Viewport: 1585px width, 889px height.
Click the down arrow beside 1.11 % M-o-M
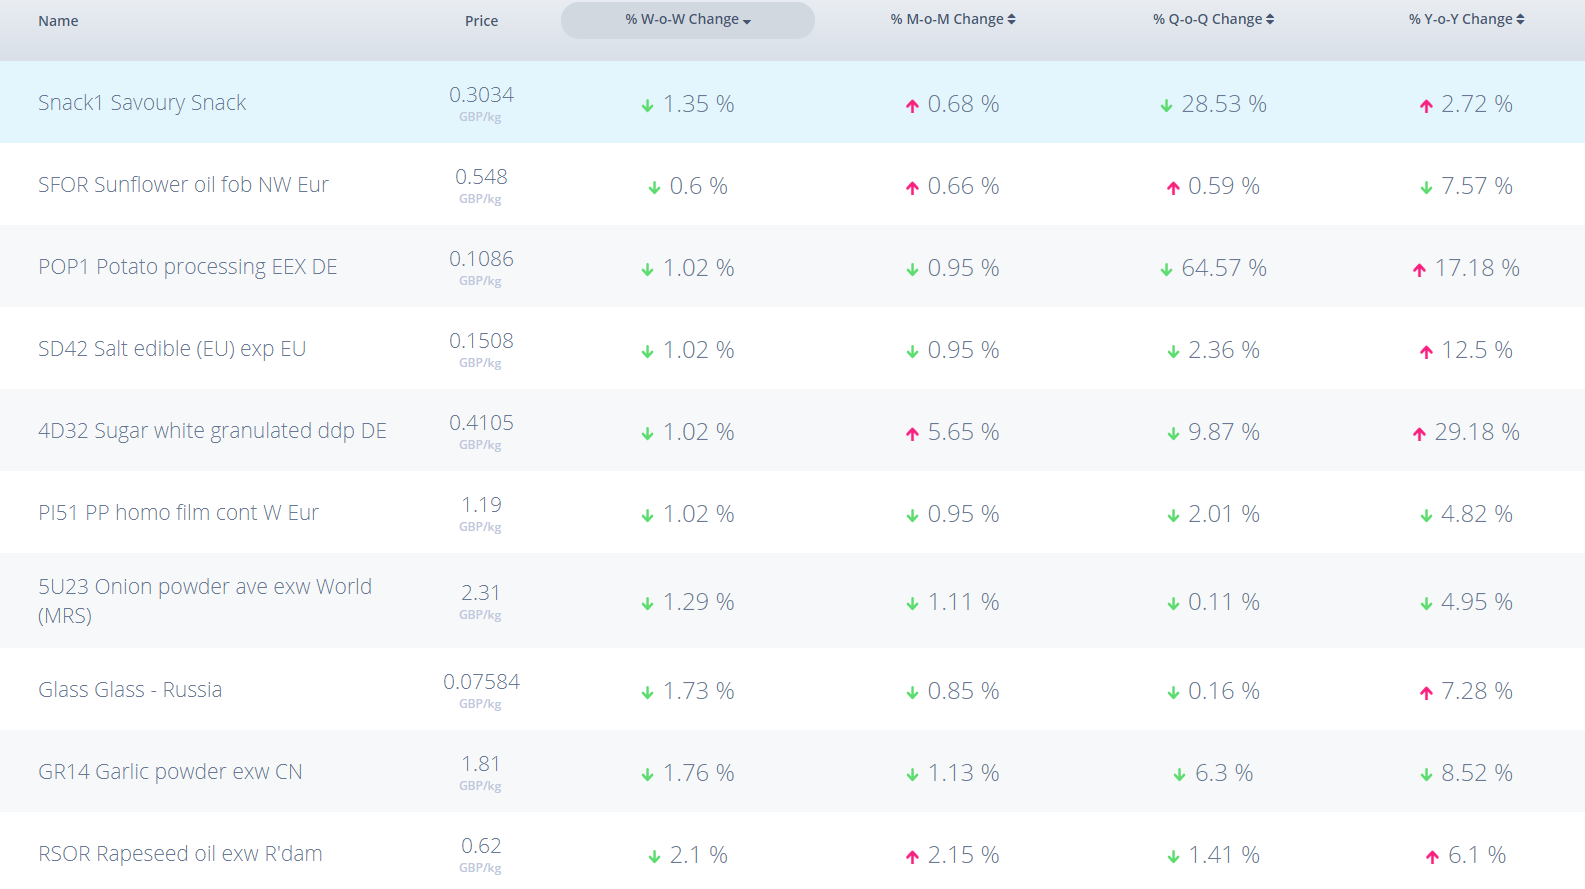pos(912,604)
